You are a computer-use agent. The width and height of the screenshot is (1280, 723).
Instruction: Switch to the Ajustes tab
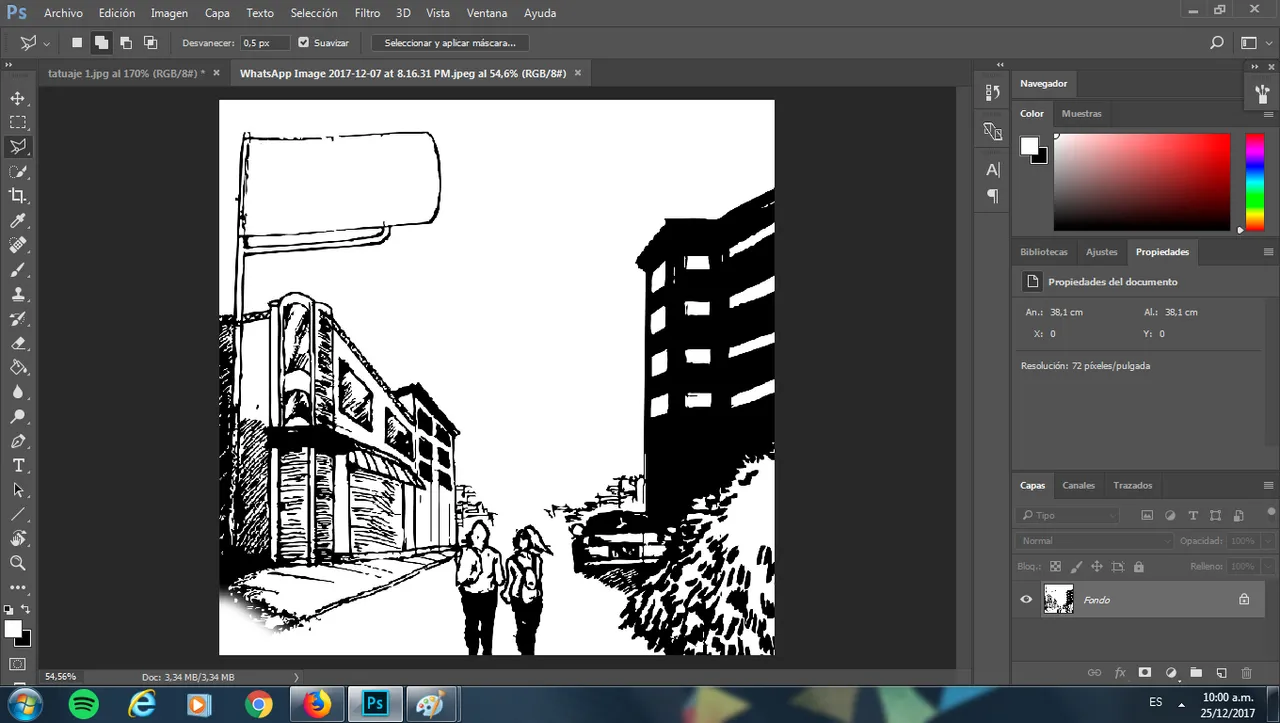tap(1102, 252)
